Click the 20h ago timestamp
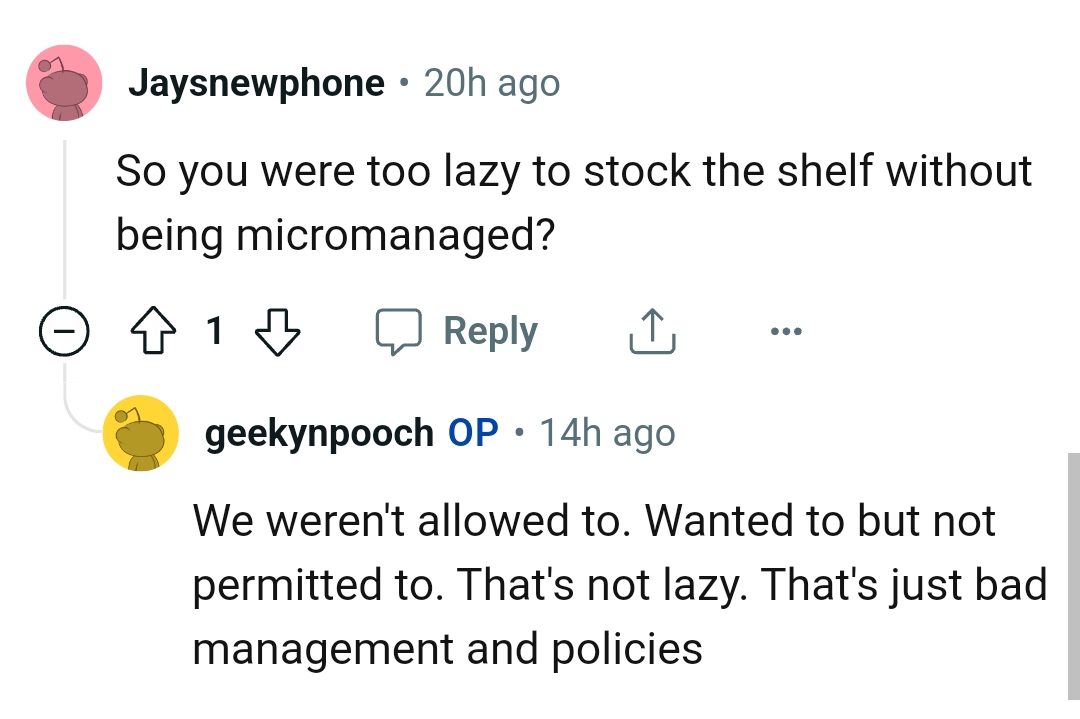The image size is (1080, 719). click(489, 83)
